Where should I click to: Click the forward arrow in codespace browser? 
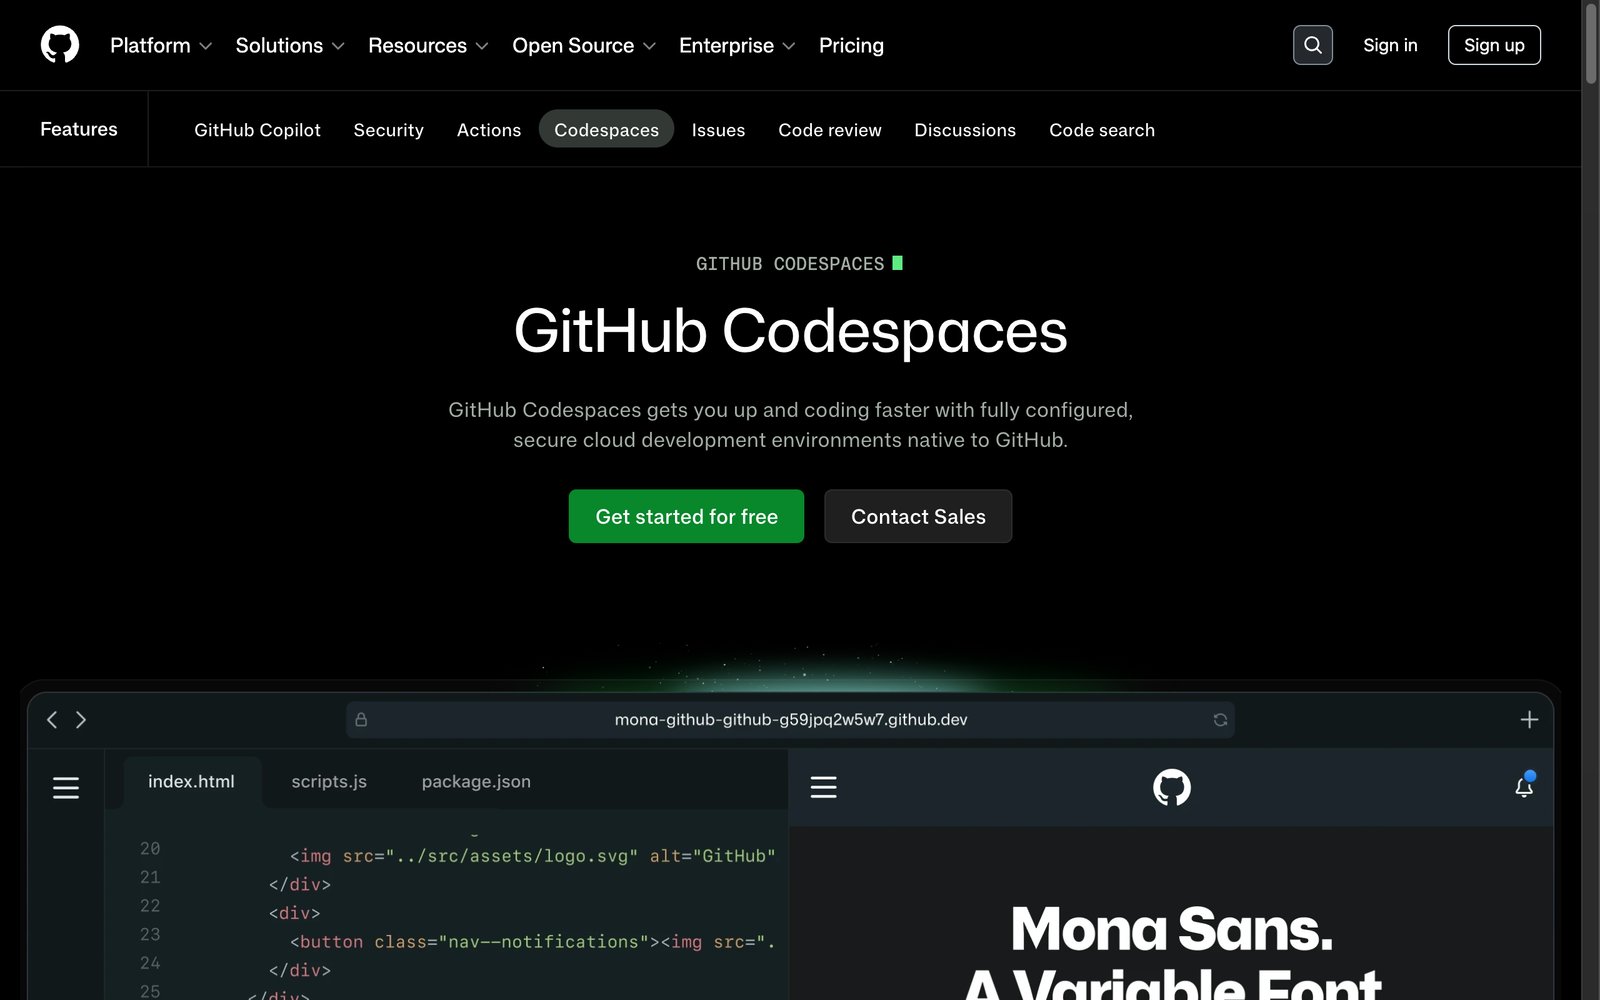(x=81, y=720)
